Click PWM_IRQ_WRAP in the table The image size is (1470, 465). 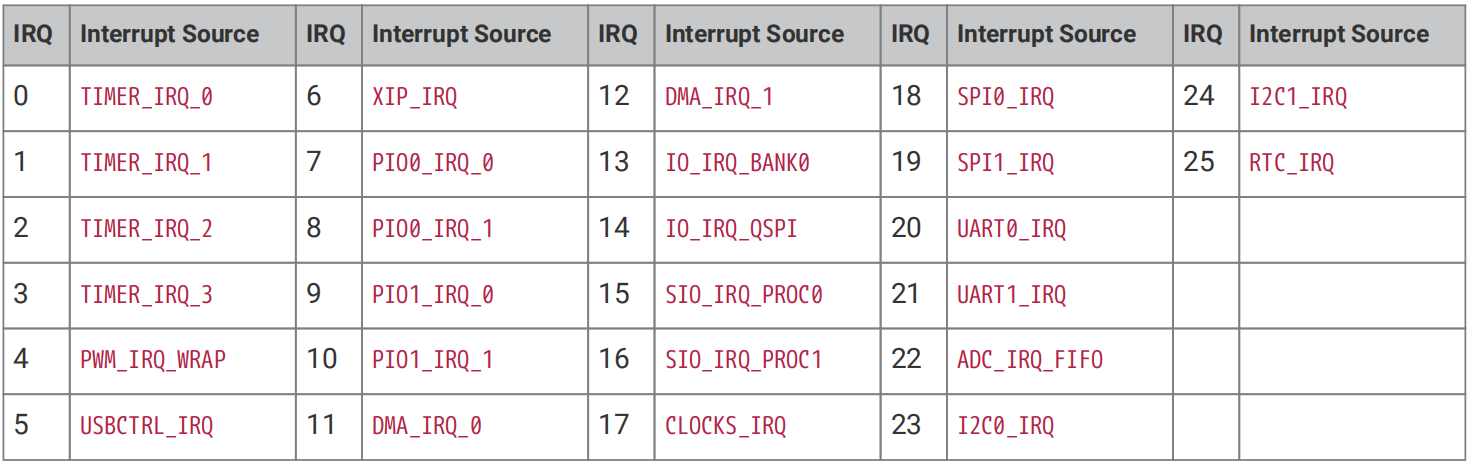pos(153,359)
